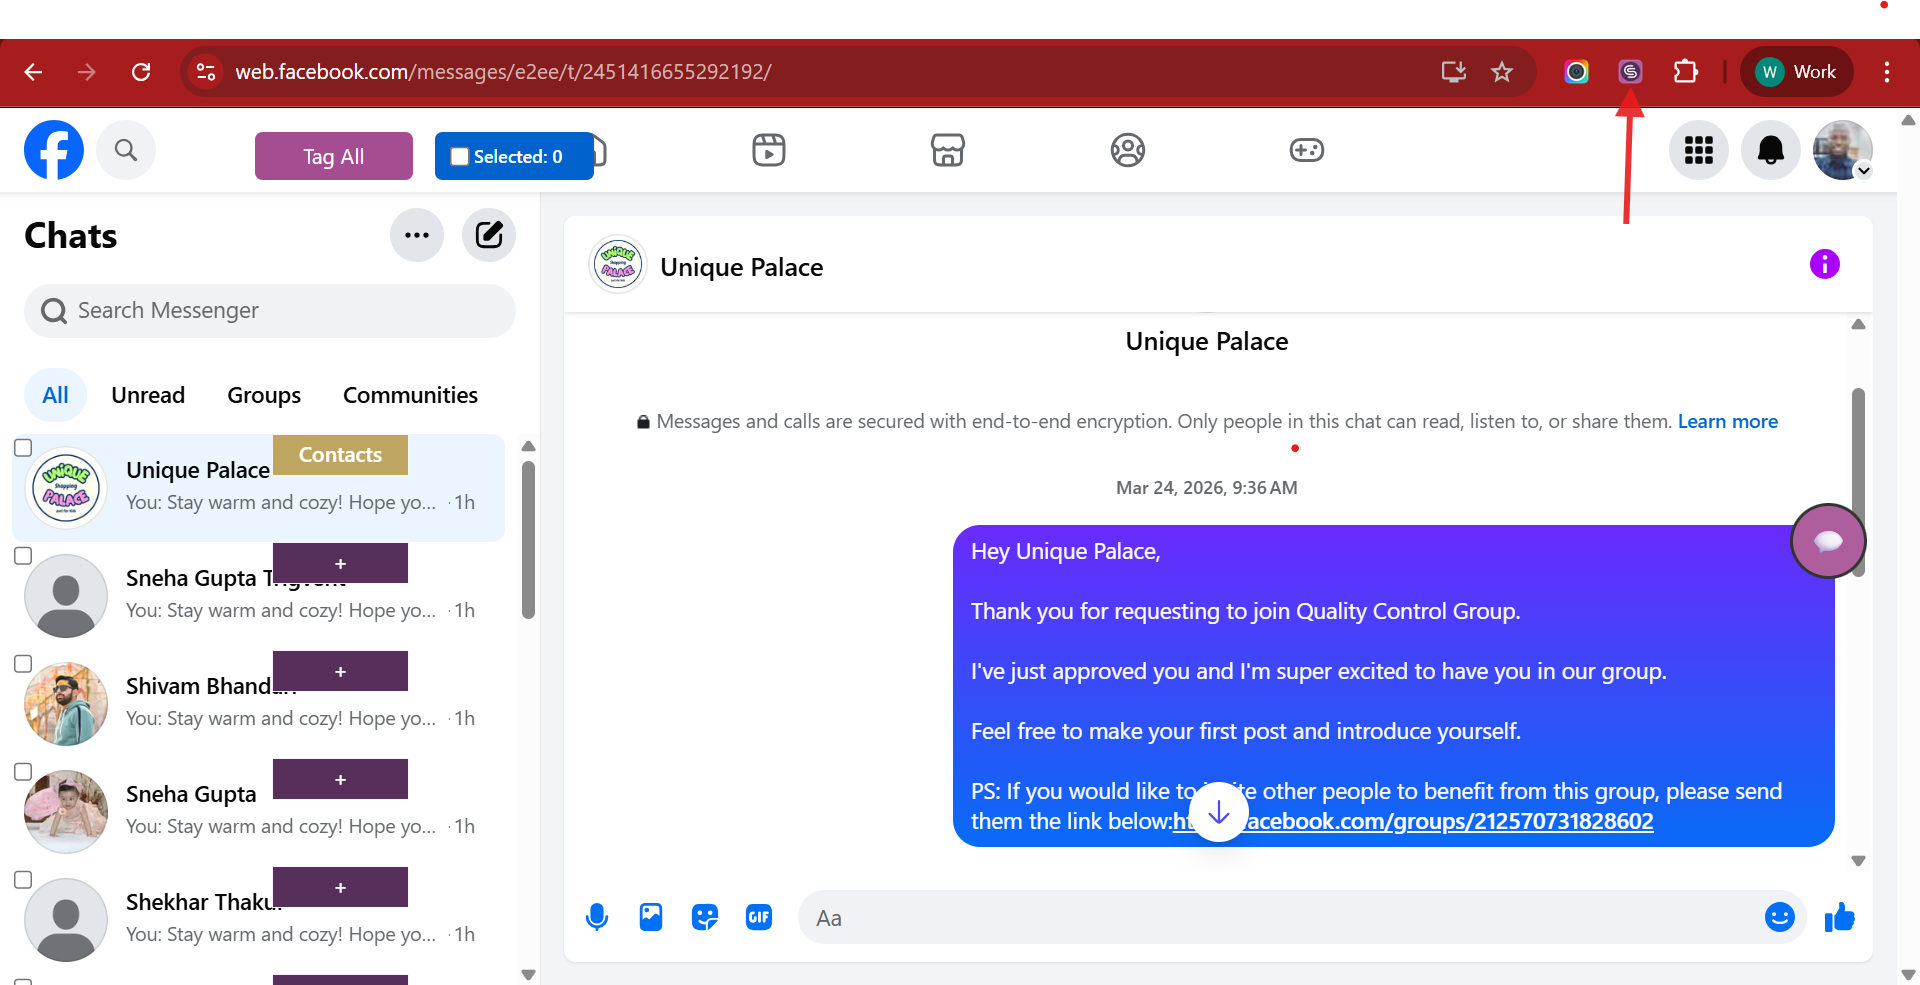
Task: Click the browser forward arrow
Action: (x=87, y=72)
